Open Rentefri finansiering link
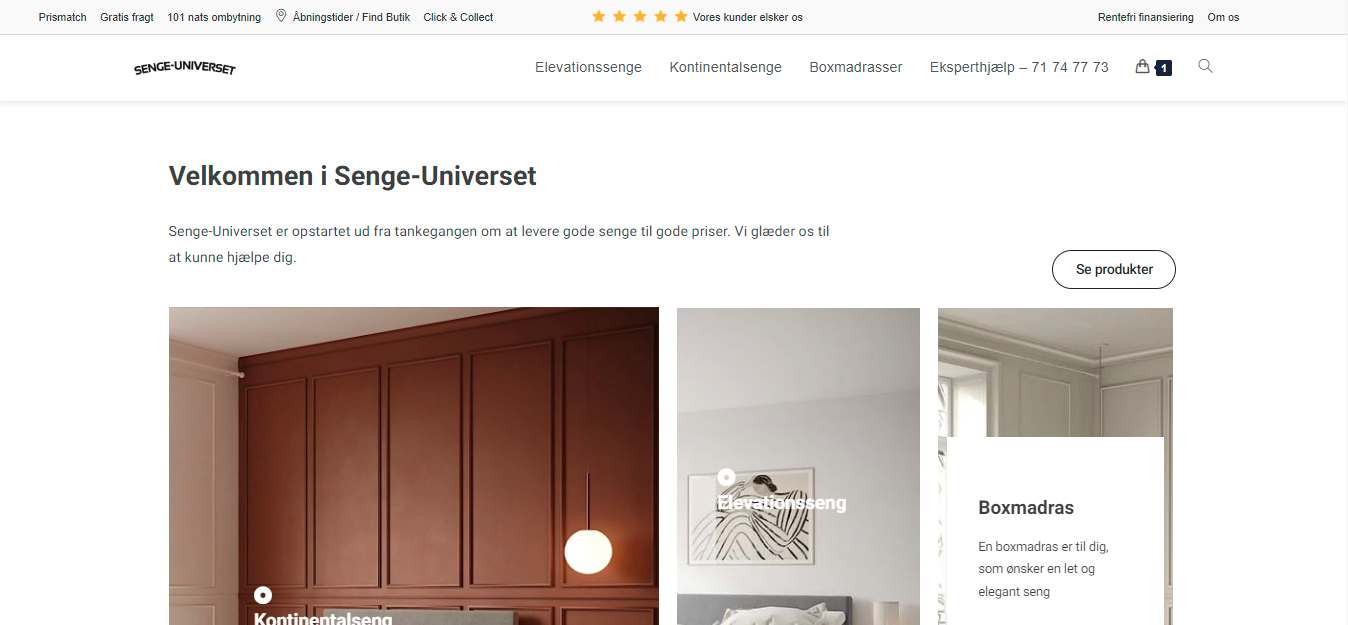 1146,17
